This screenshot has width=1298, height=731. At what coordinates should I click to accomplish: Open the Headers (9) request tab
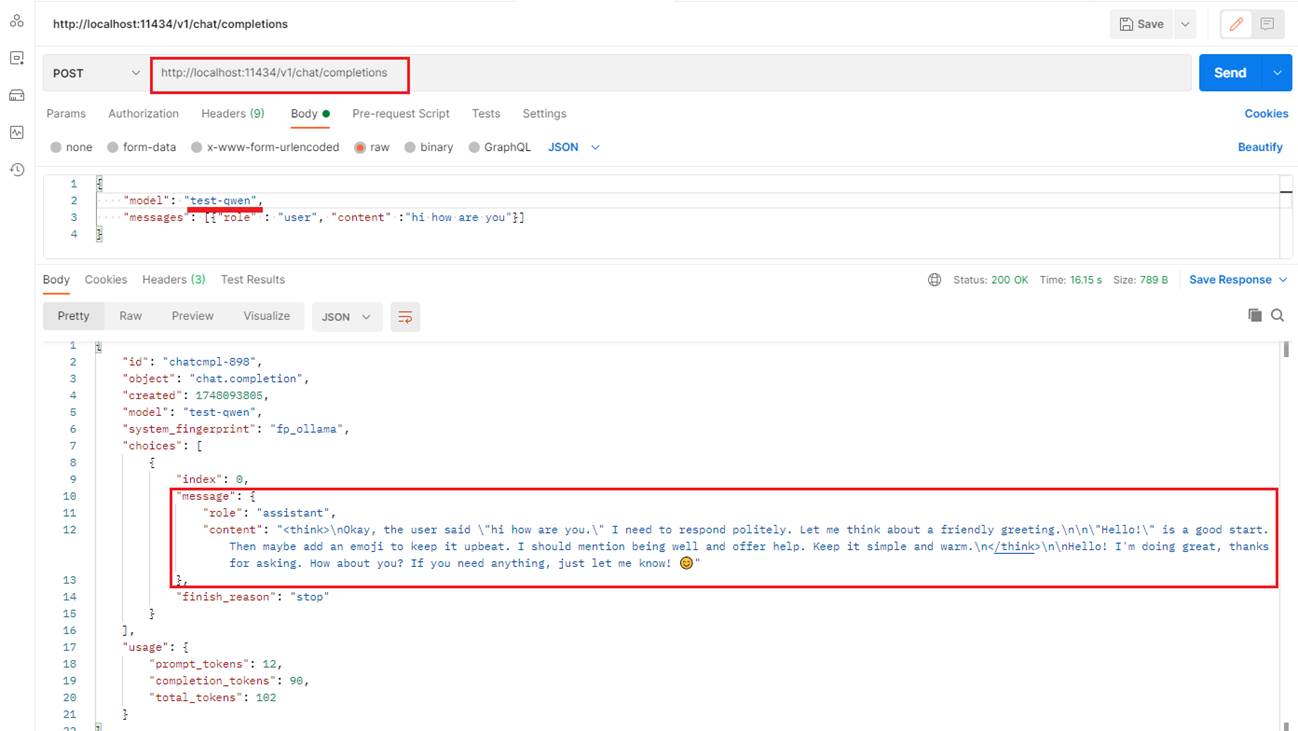click(233, 114)
